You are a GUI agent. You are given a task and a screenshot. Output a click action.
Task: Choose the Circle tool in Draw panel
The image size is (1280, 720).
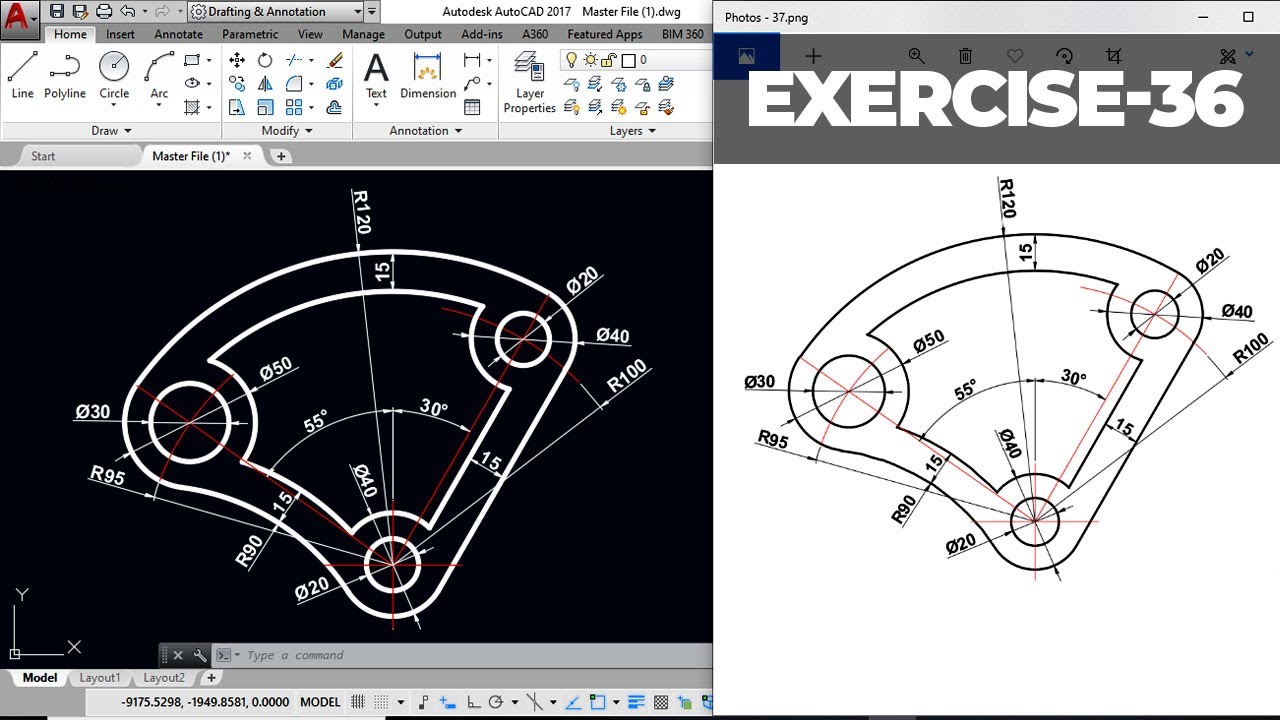[114, 76]
